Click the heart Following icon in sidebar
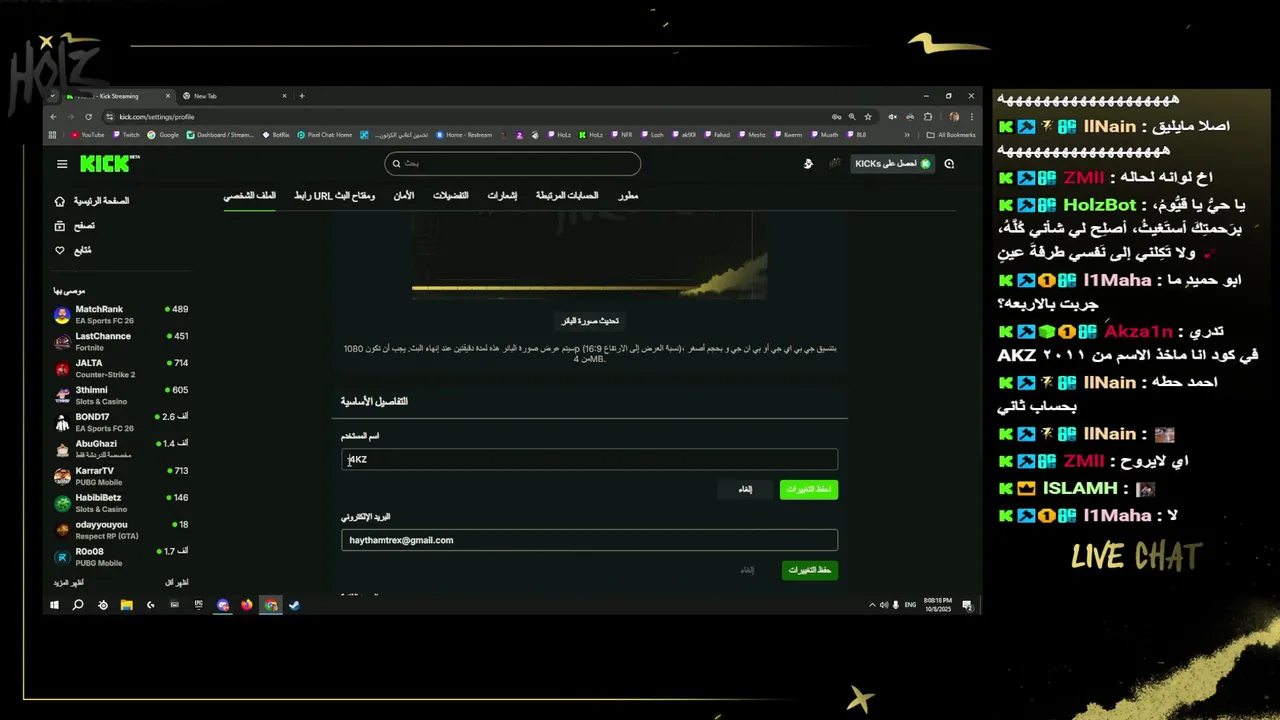 pyautogui.click(x=60, y=250)
